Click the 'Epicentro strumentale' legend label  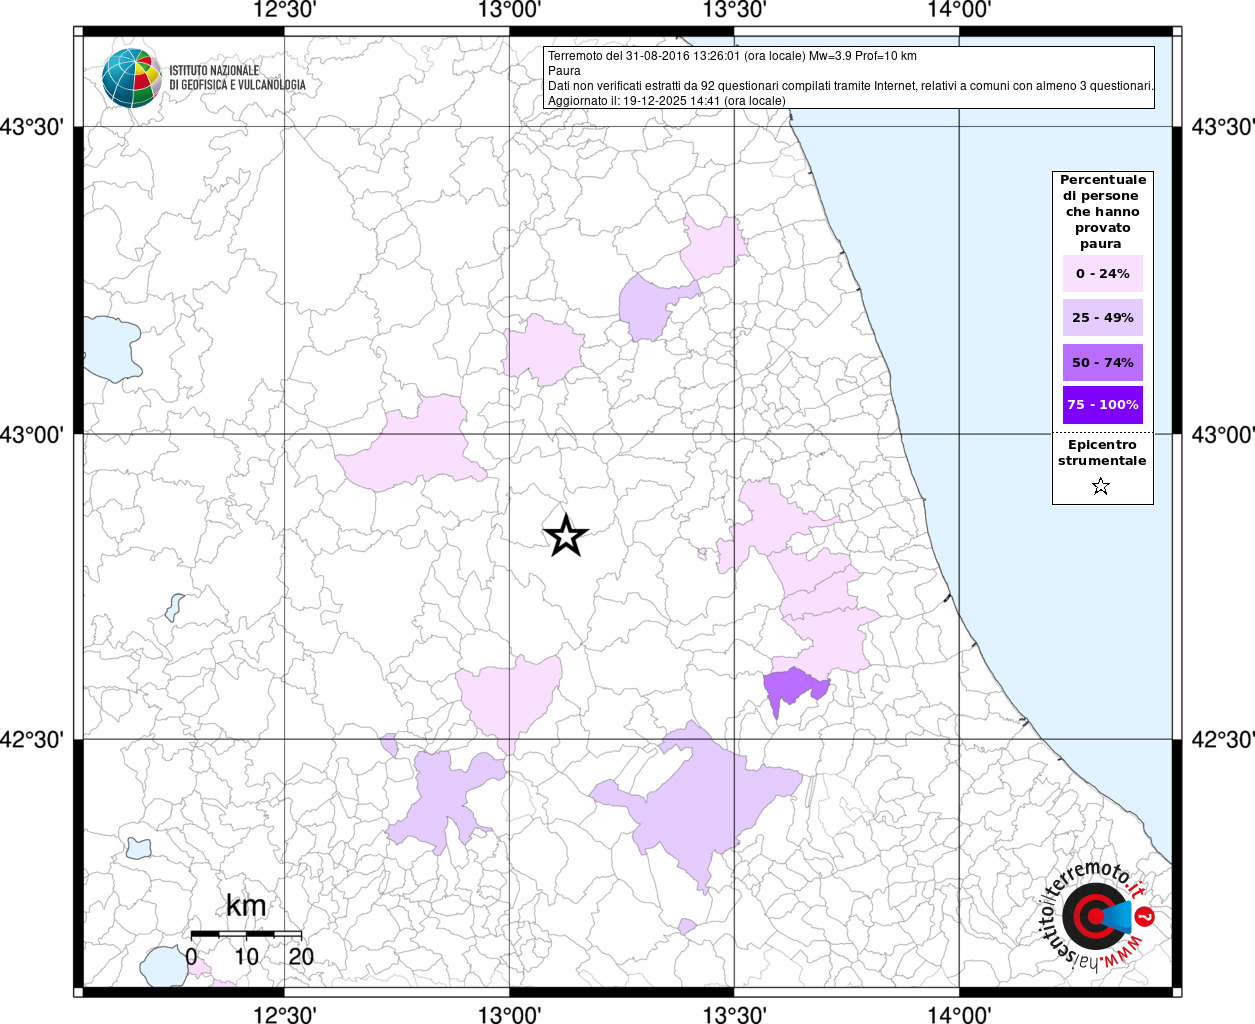tap(1102, 453)
